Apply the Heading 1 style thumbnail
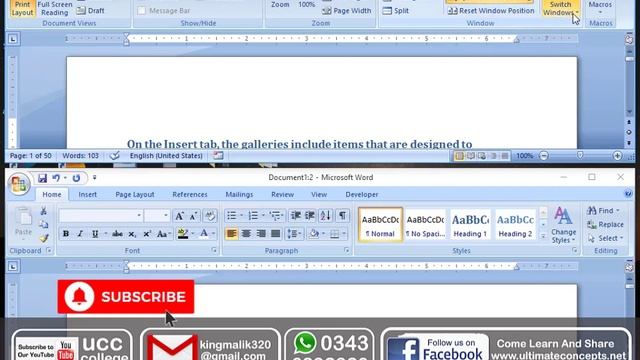This screenshot has width=640, height=360. pos(470,225)
